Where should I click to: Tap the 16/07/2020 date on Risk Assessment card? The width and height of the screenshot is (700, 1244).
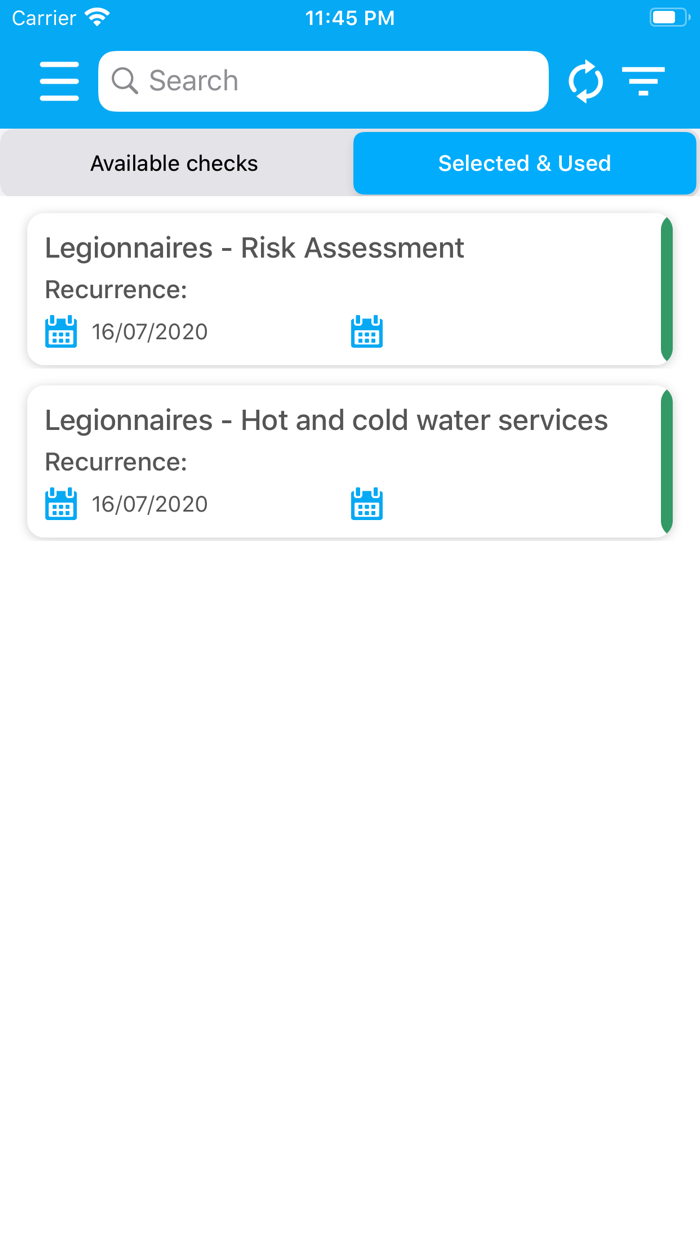pos(150,332)
